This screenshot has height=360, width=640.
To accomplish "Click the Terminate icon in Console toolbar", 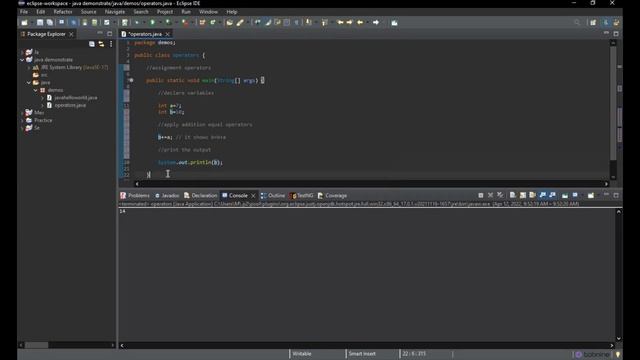I will 481,196.
